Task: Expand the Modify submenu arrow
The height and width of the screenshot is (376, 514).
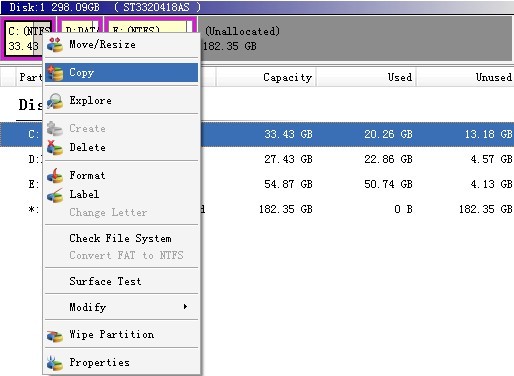Action: click(x=185, y=307)
